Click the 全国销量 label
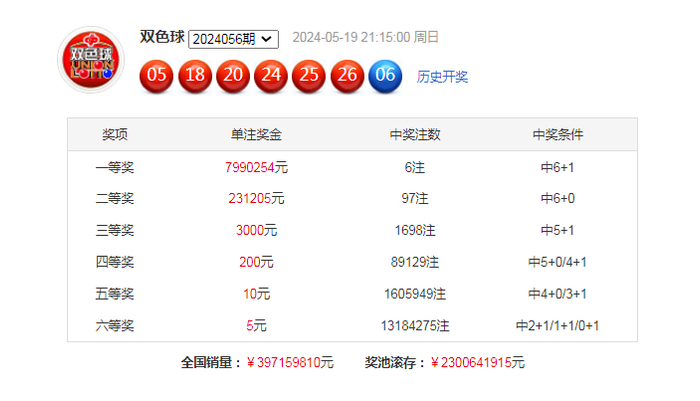This screenshot has height=401, width=700. click(x=212, y=362)
